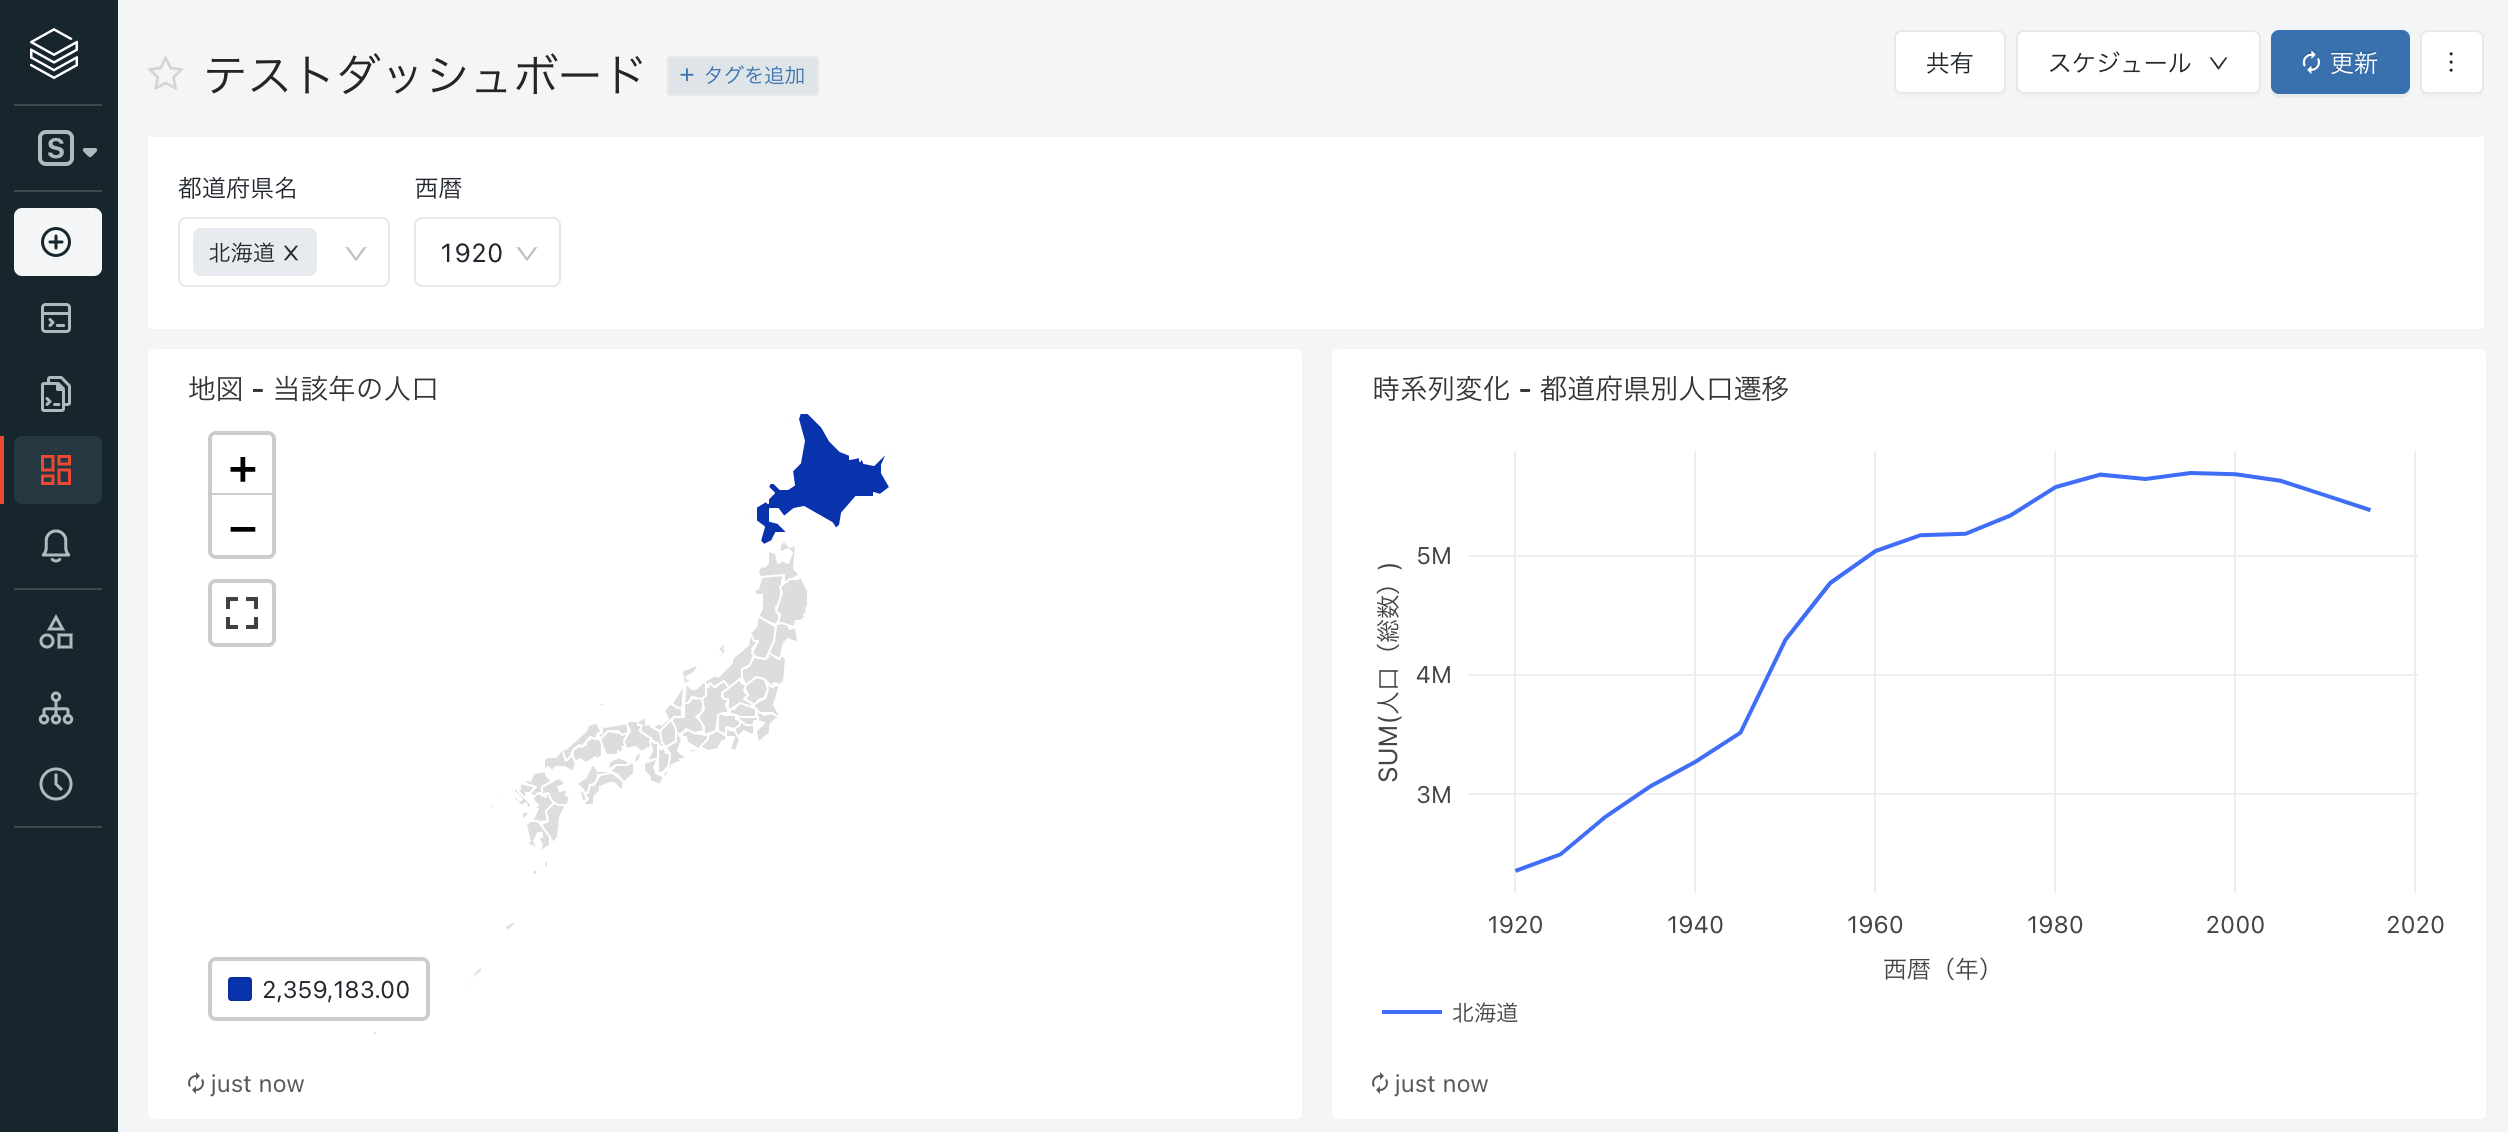
Task: Open the スケジュール dropdown menu
Action: (x=2137, y=63)
